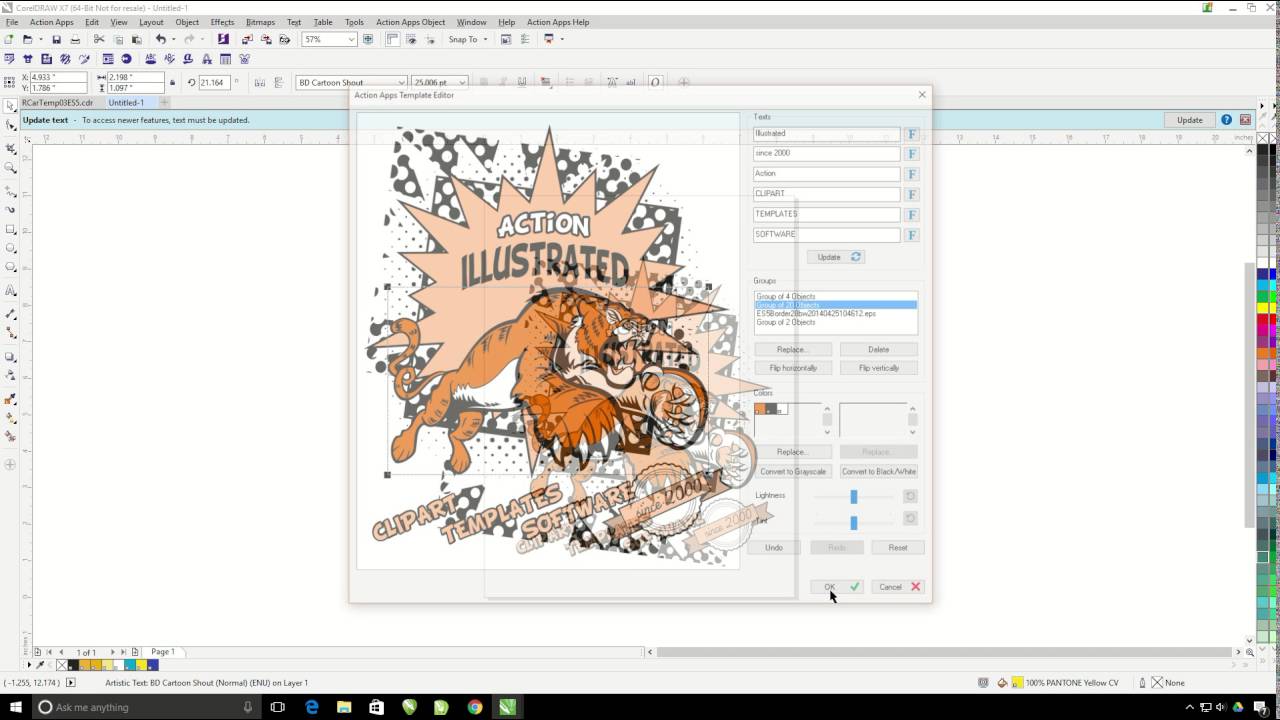Click the Import icon in toolbar

pos(247,39)
